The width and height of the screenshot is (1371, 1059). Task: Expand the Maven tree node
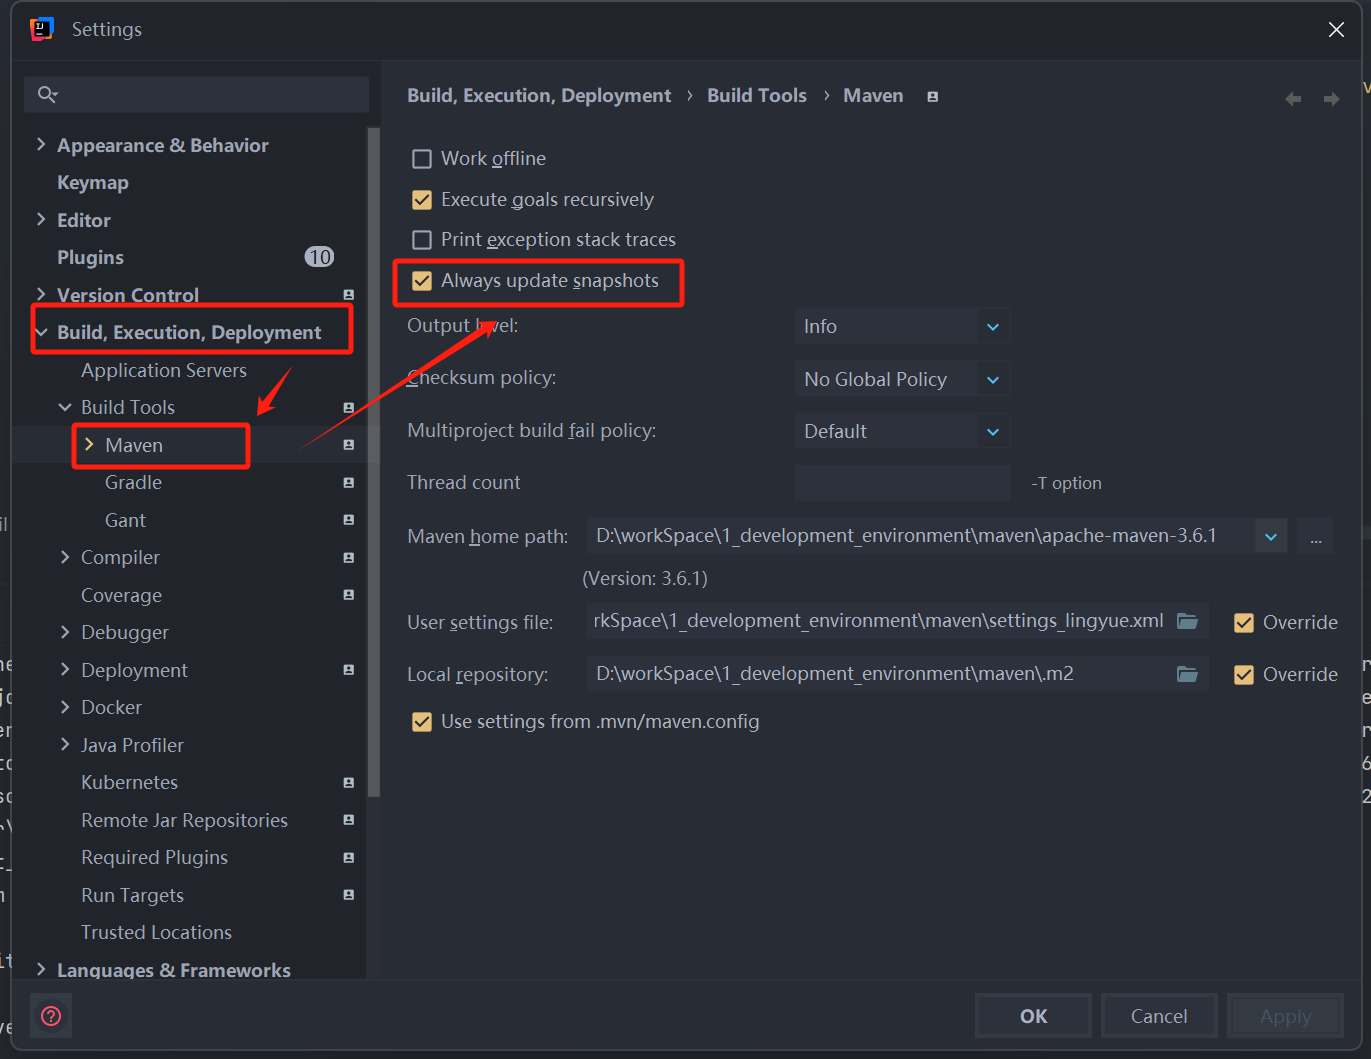coord(89,445)
